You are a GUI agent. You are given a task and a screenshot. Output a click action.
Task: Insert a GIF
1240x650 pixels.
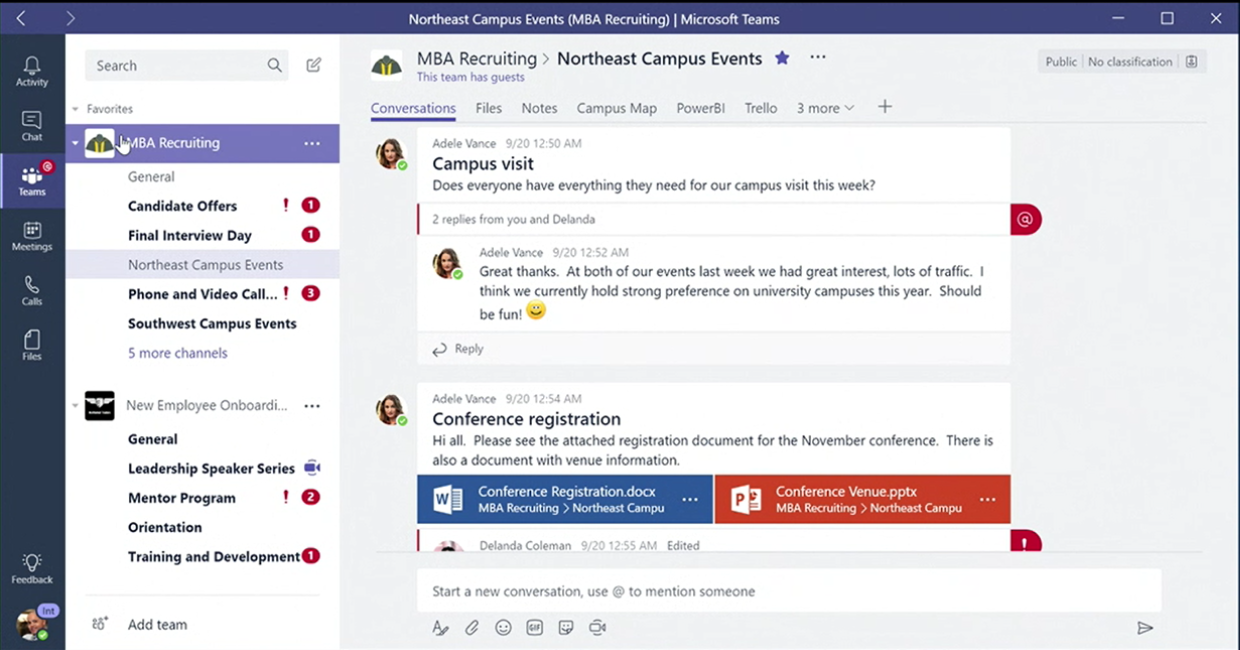[535, 628]
